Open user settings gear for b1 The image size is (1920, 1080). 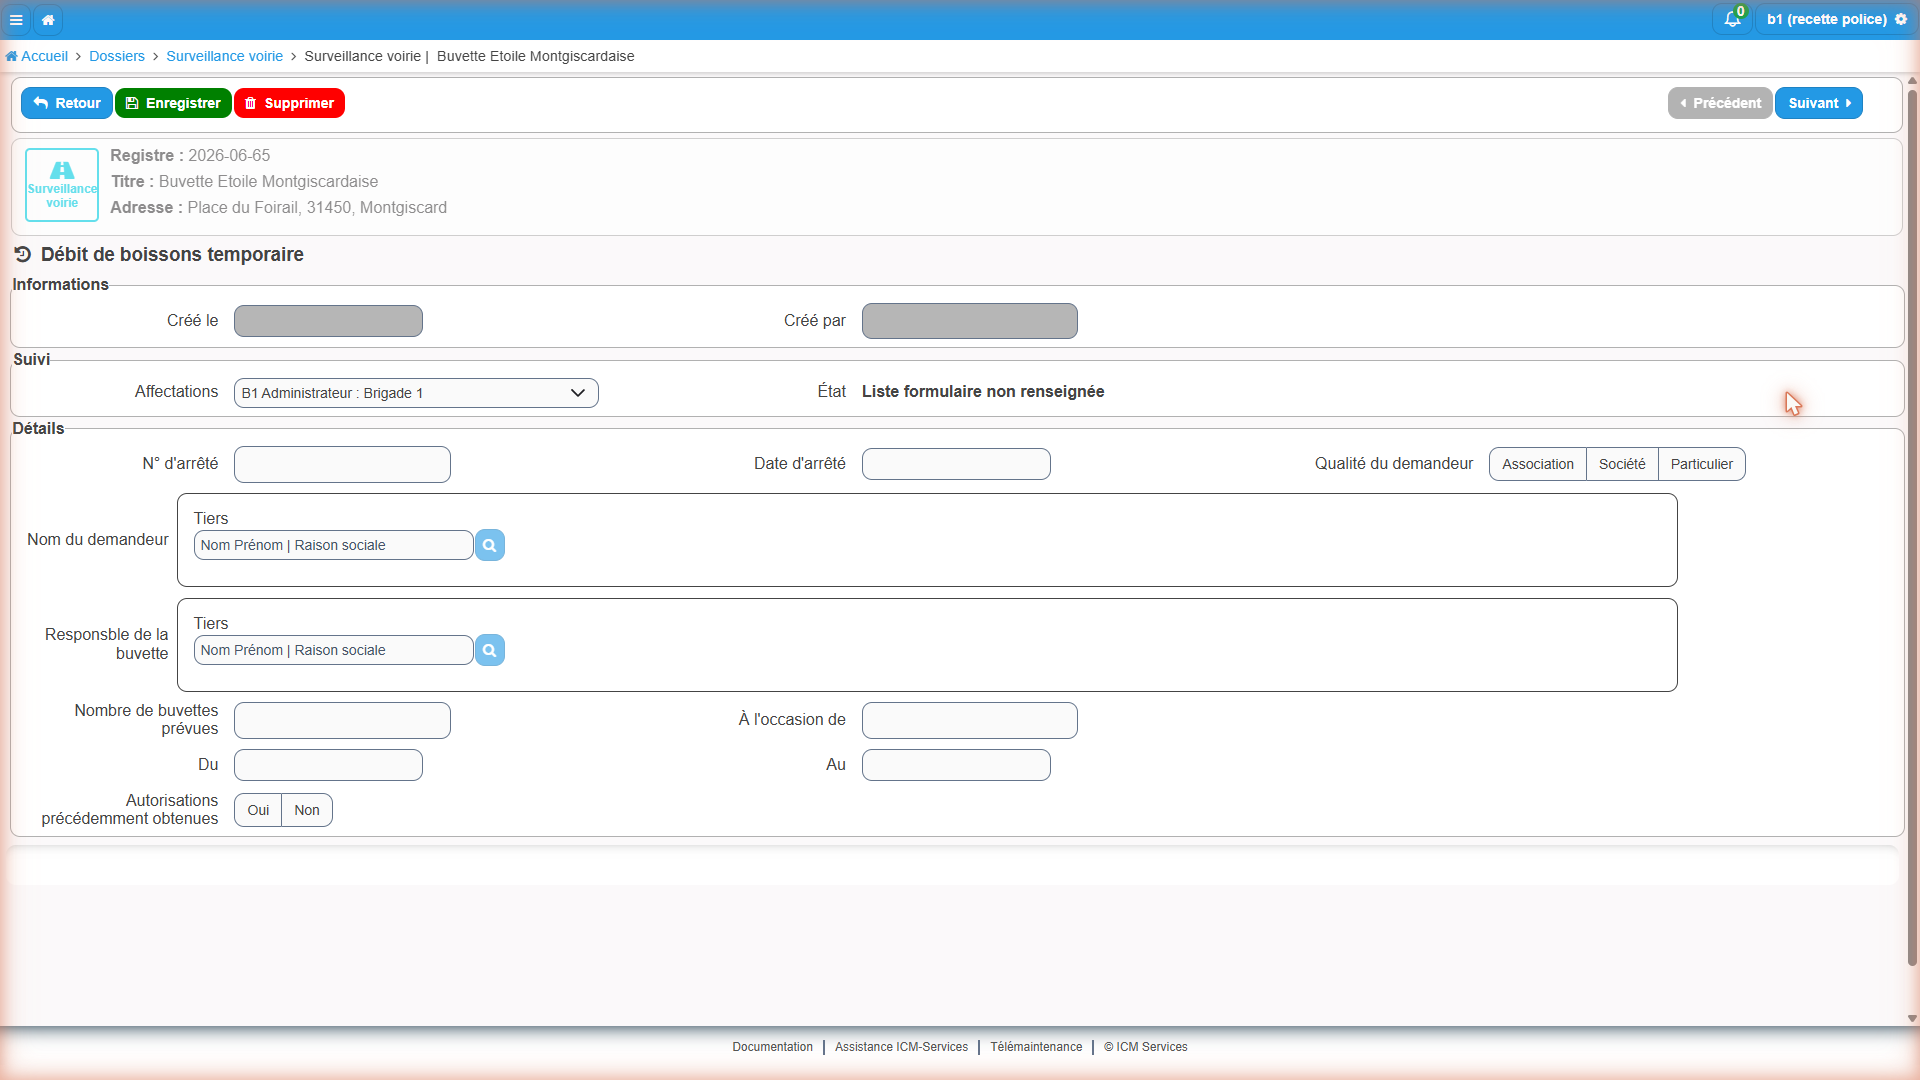(1901, 19)
